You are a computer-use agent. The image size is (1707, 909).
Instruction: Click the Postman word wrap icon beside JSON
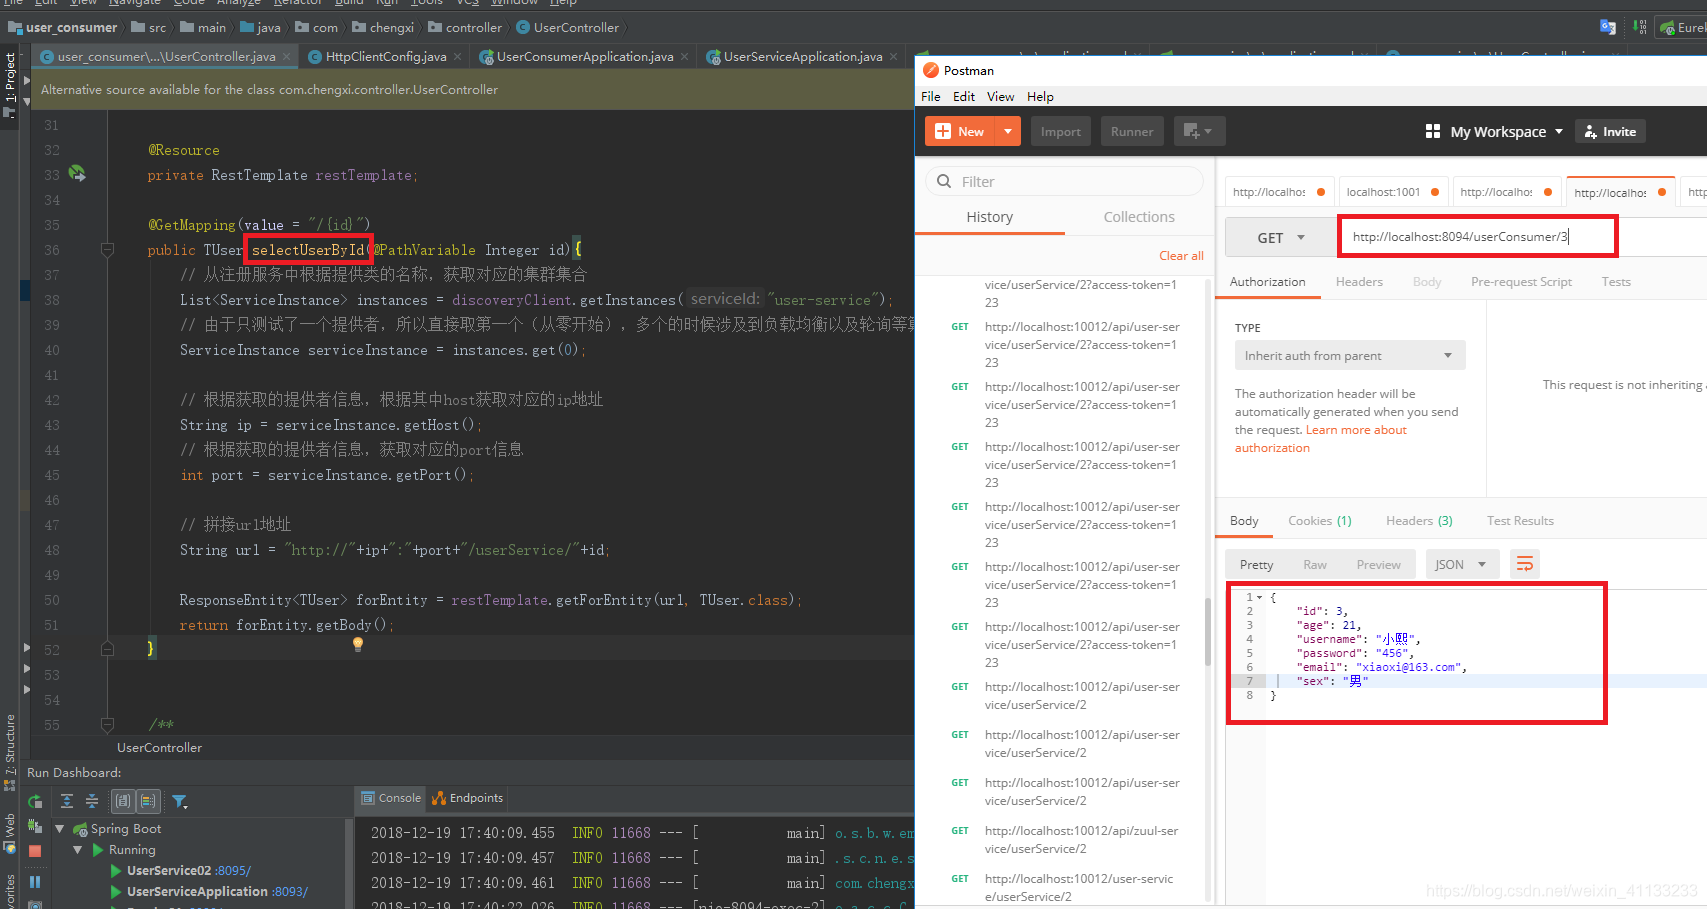click(x=1525, y=565)
